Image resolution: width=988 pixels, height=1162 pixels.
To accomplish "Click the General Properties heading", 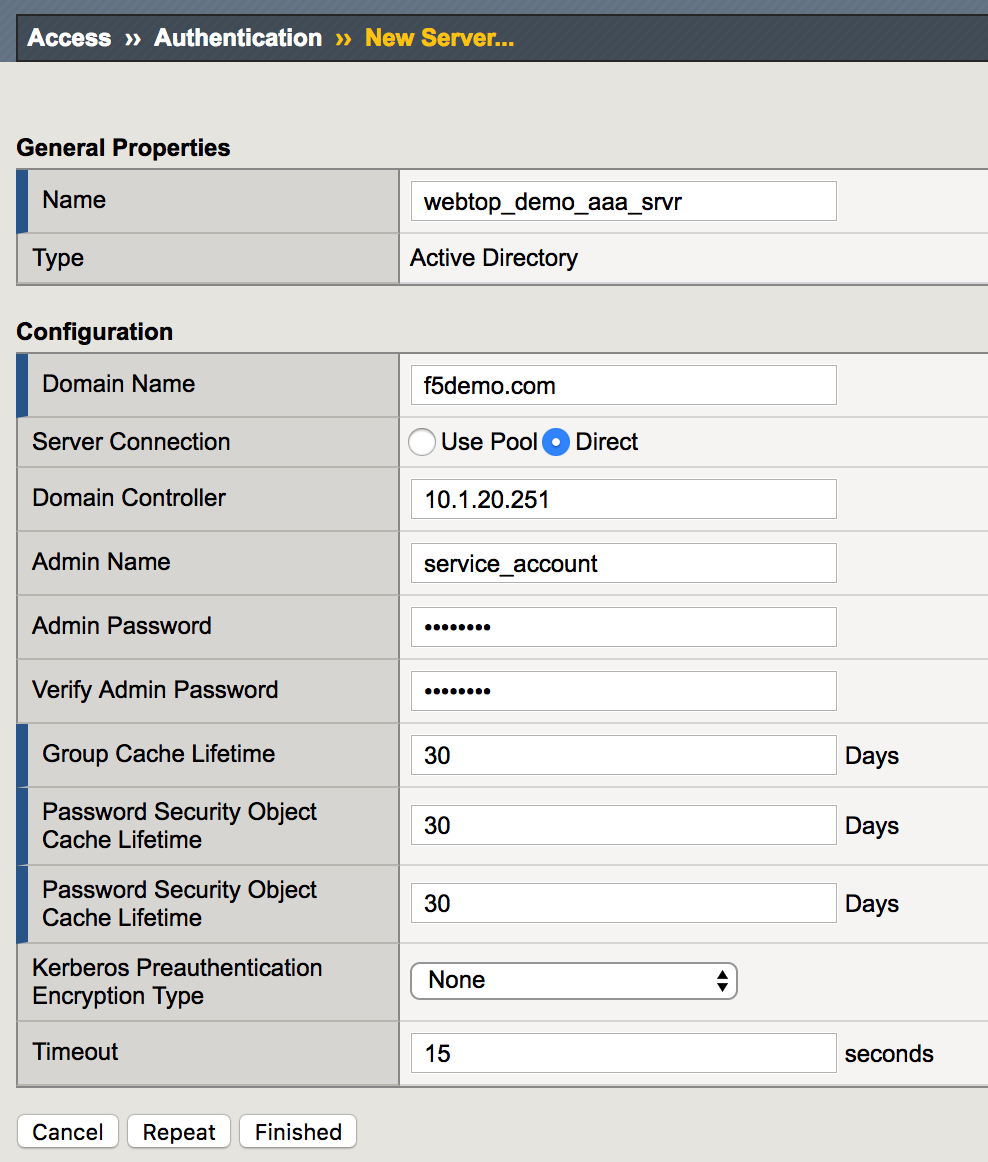I will pos(123,147).
